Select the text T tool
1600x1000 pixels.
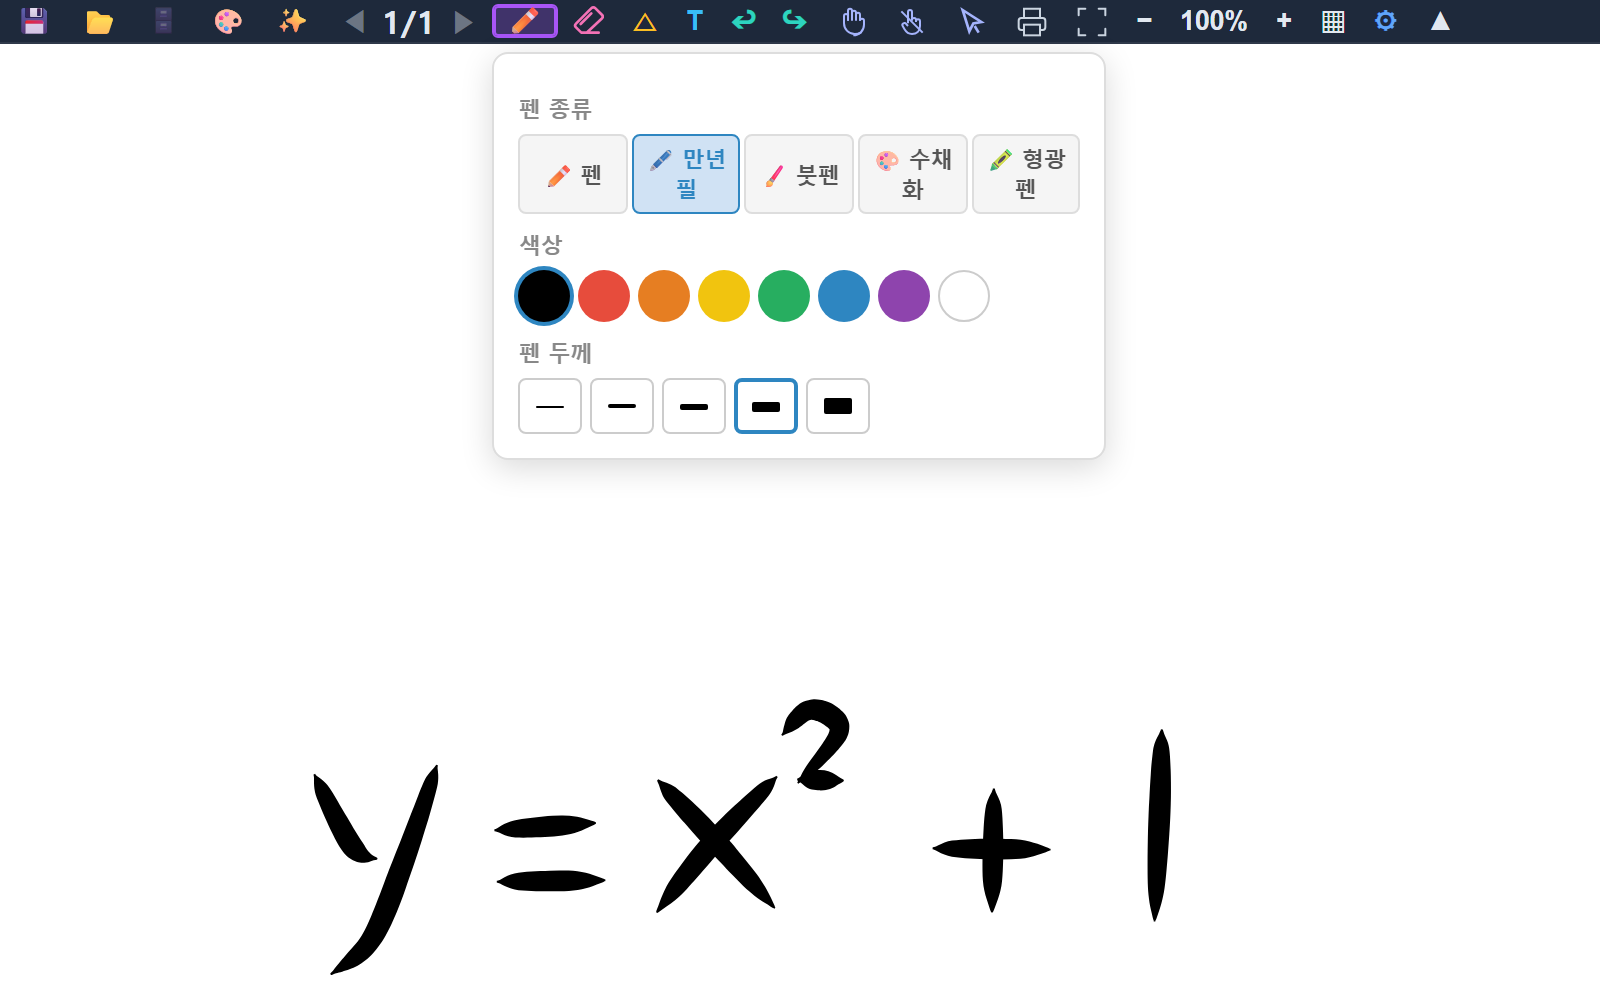695,21
